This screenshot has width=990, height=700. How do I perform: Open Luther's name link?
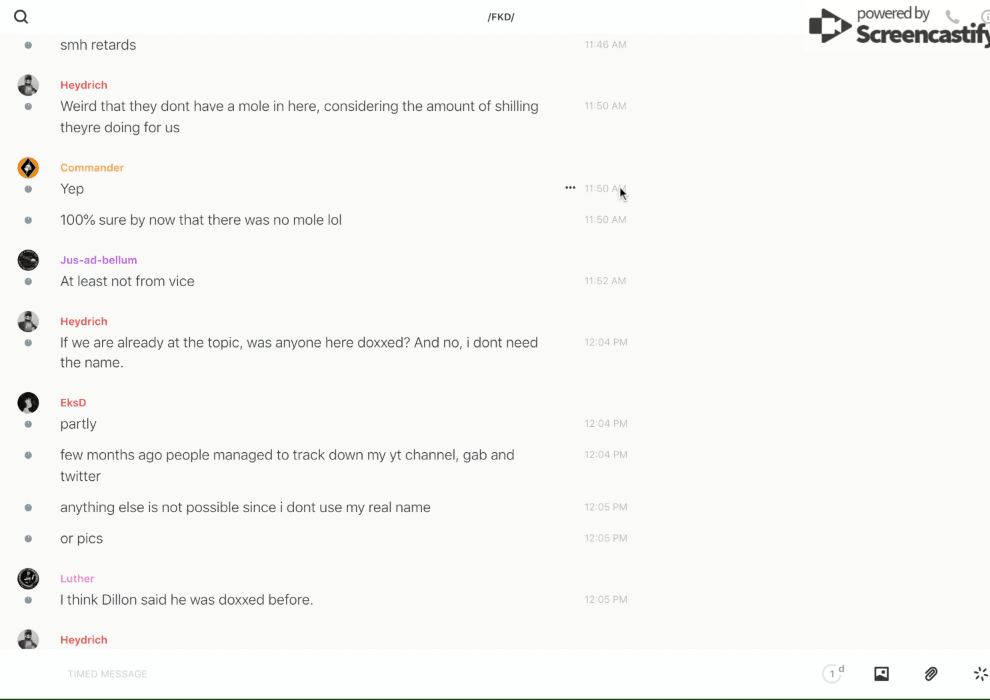pos(77,579)
